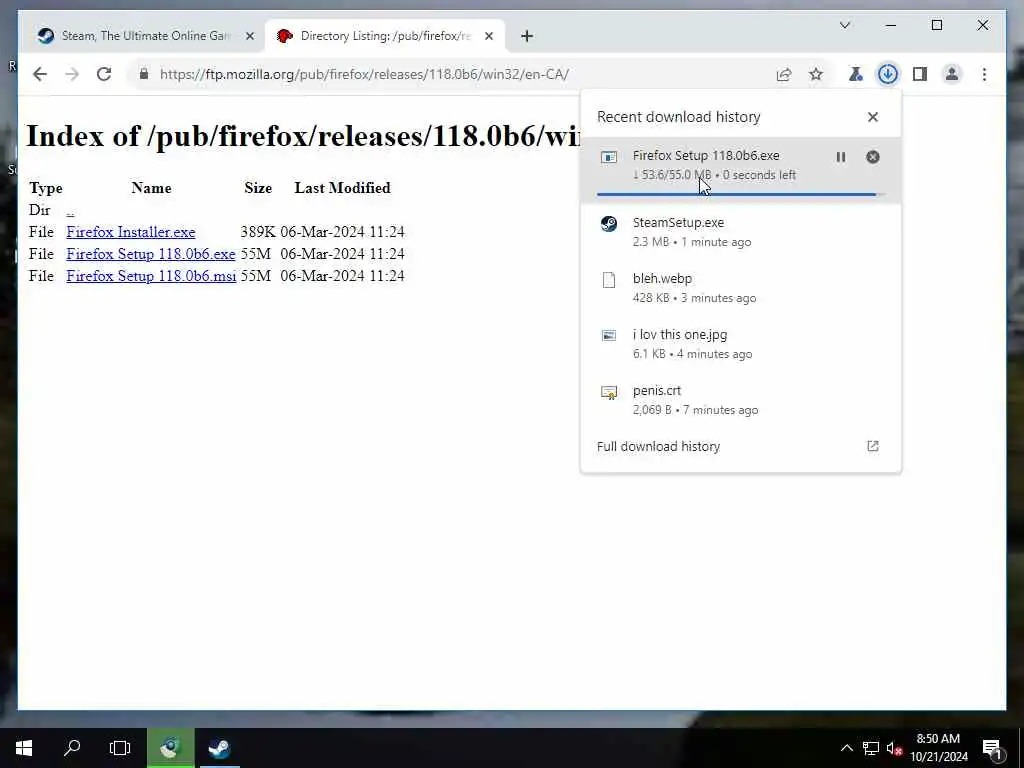Open the profile avatar menu

tap(952, 74)
